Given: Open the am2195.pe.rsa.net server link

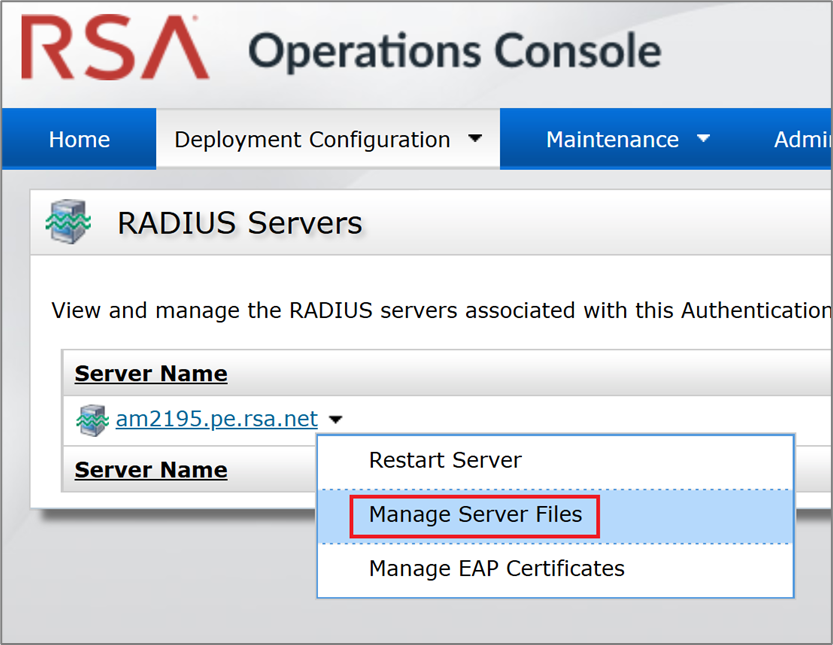Looking at the screenshot, I should (x=216, y=418).
